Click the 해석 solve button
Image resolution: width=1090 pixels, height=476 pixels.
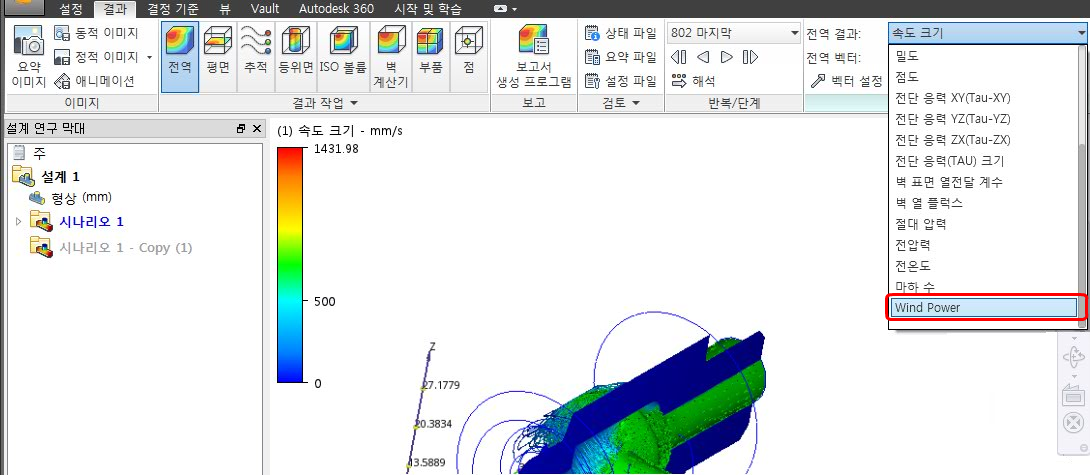(x=694, y=81)
